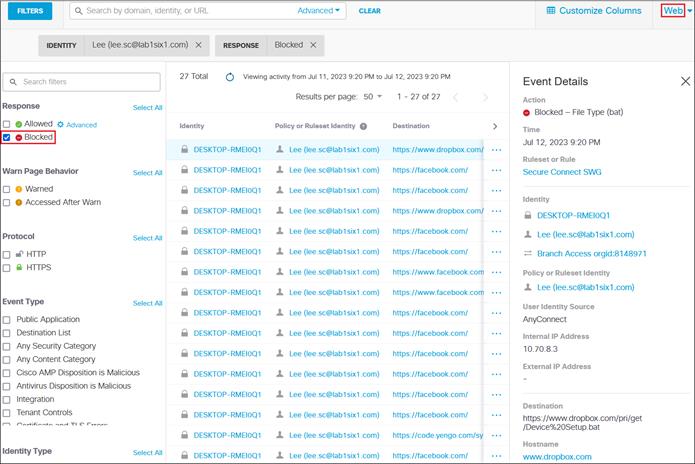Viewport: 695px width, 464px height.
Task: Click the lock icon beside DESKTOP-RMEI0Q1 in Event Details
Action: click(527, 215)
